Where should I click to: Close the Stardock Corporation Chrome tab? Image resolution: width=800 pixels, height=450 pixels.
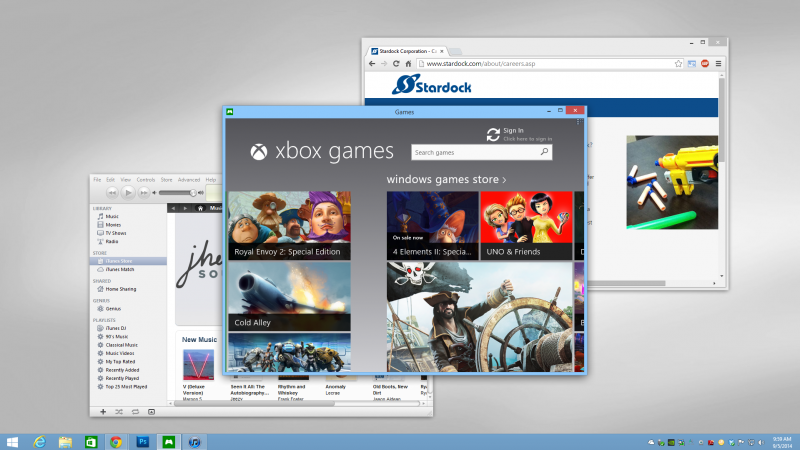coord(442,51)
